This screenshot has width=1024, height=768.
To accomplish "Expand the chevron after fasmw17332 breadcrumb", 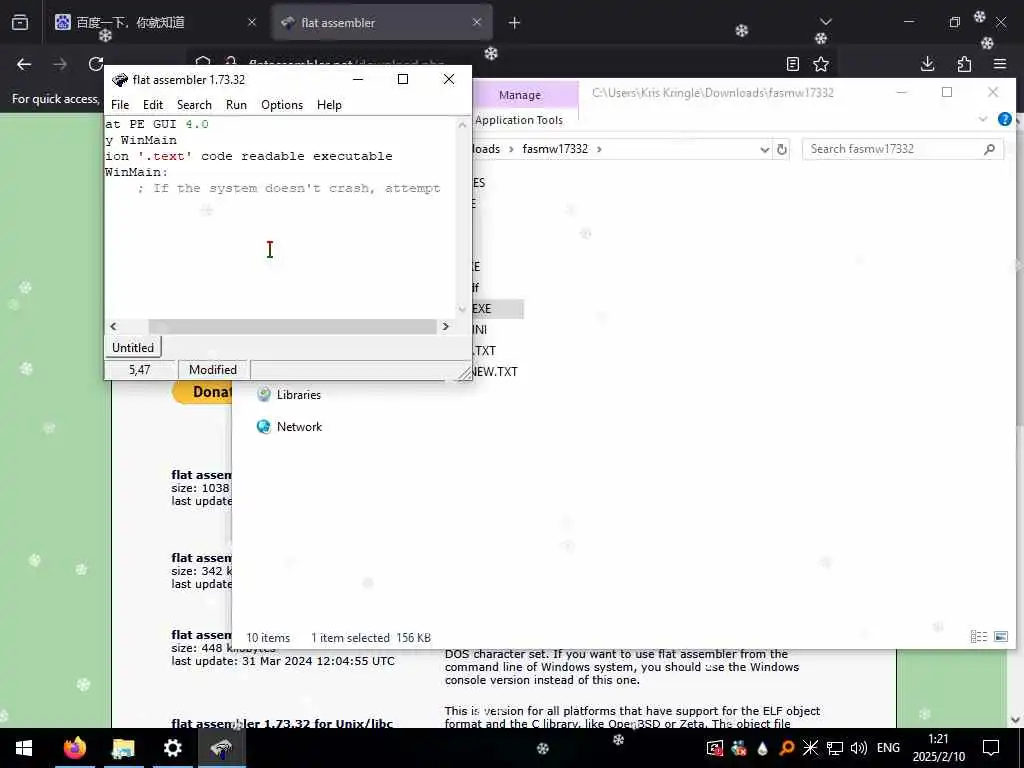I will pyautogui.click(x=600, y=149).
